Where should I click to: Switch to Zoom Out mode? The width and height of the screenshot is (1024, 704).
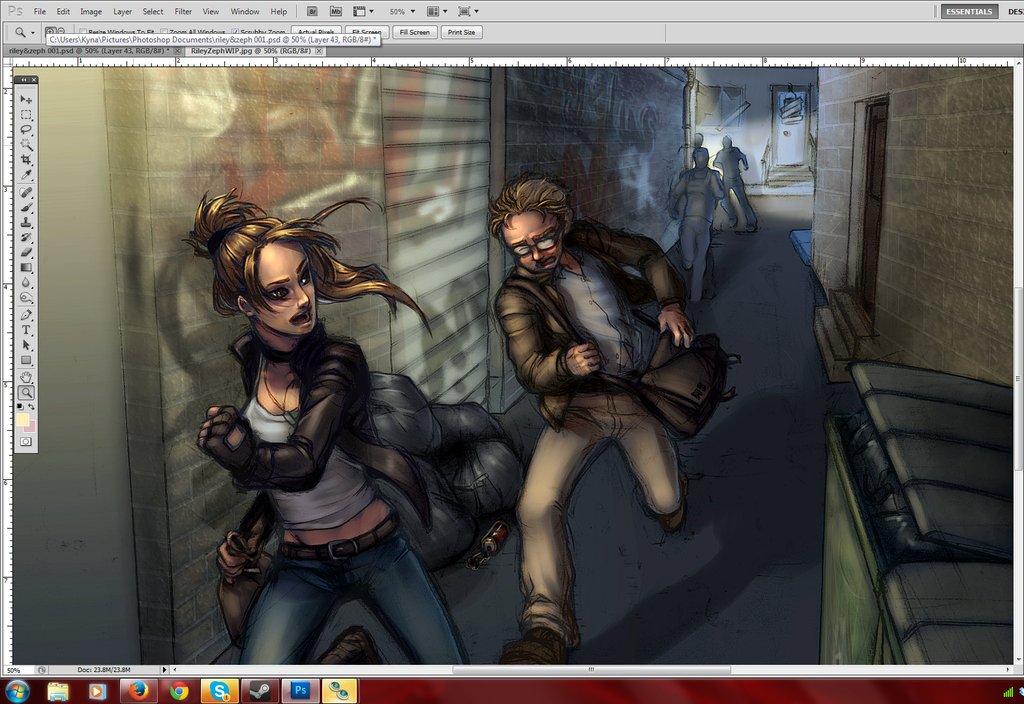pyautogui.click(x=61, y=31)
